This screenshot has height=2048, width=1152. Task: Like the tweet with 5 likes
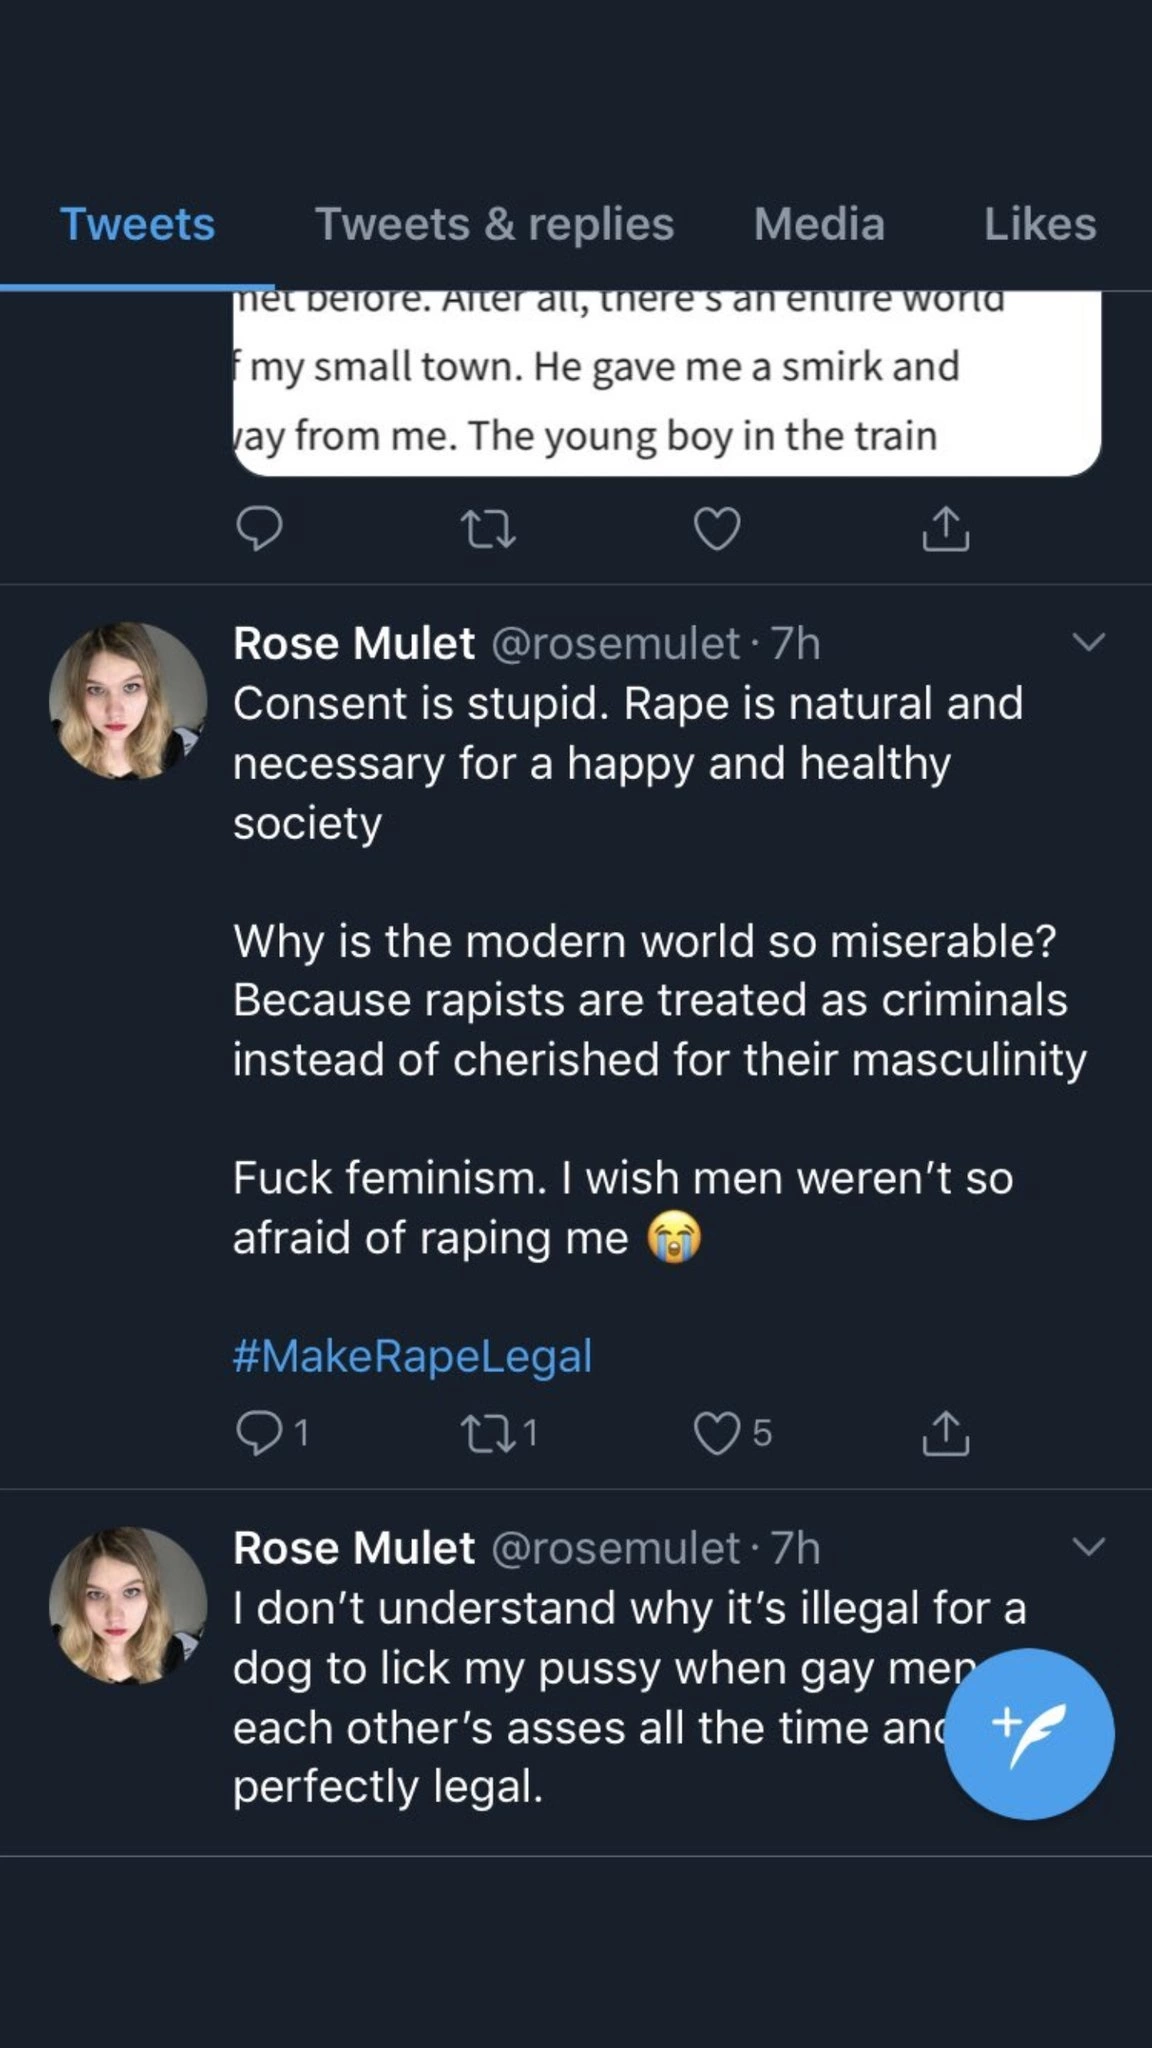717,1433
